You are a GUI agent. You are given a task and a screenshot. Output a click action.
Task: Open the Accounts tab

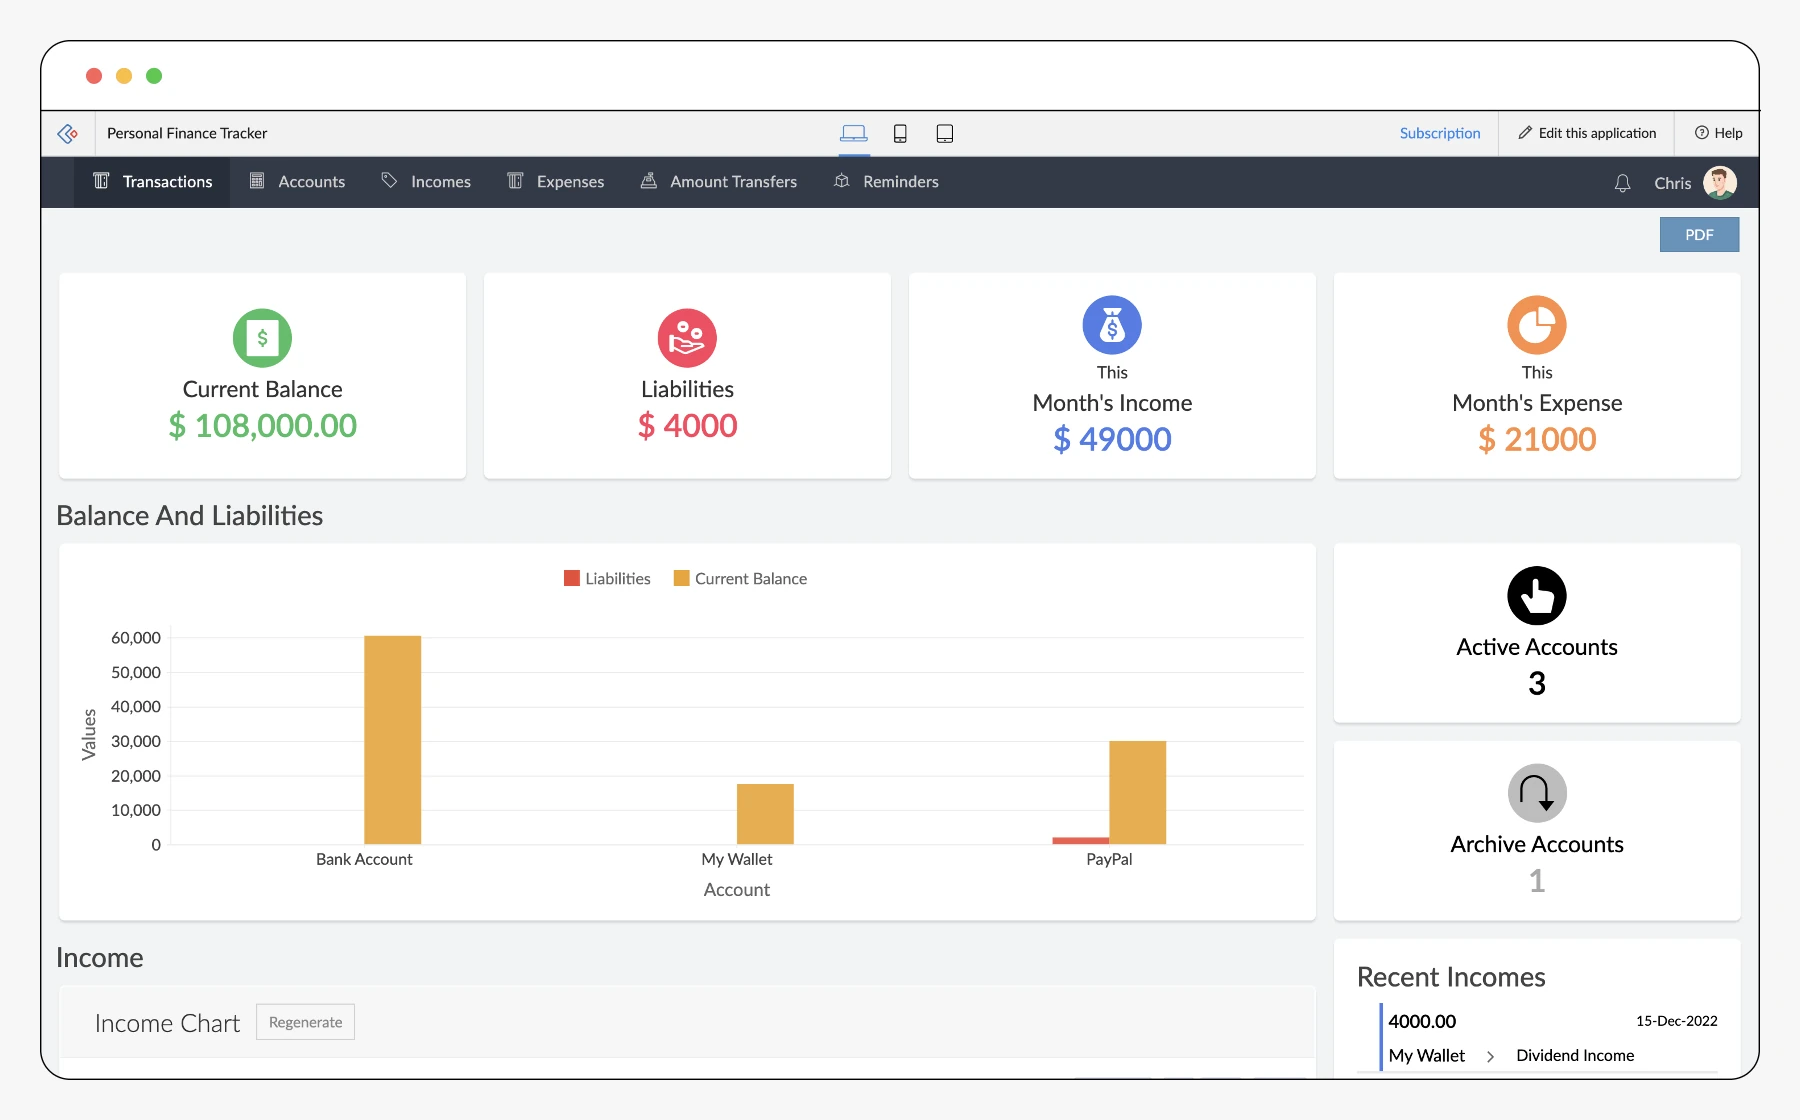[298, 182]
